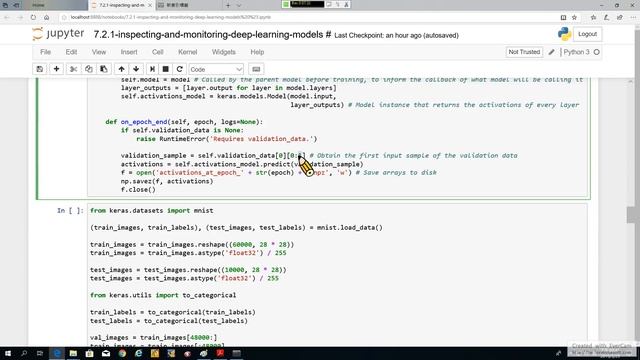
Task: Add page to favorites with star icon
Action: point(574,17)
